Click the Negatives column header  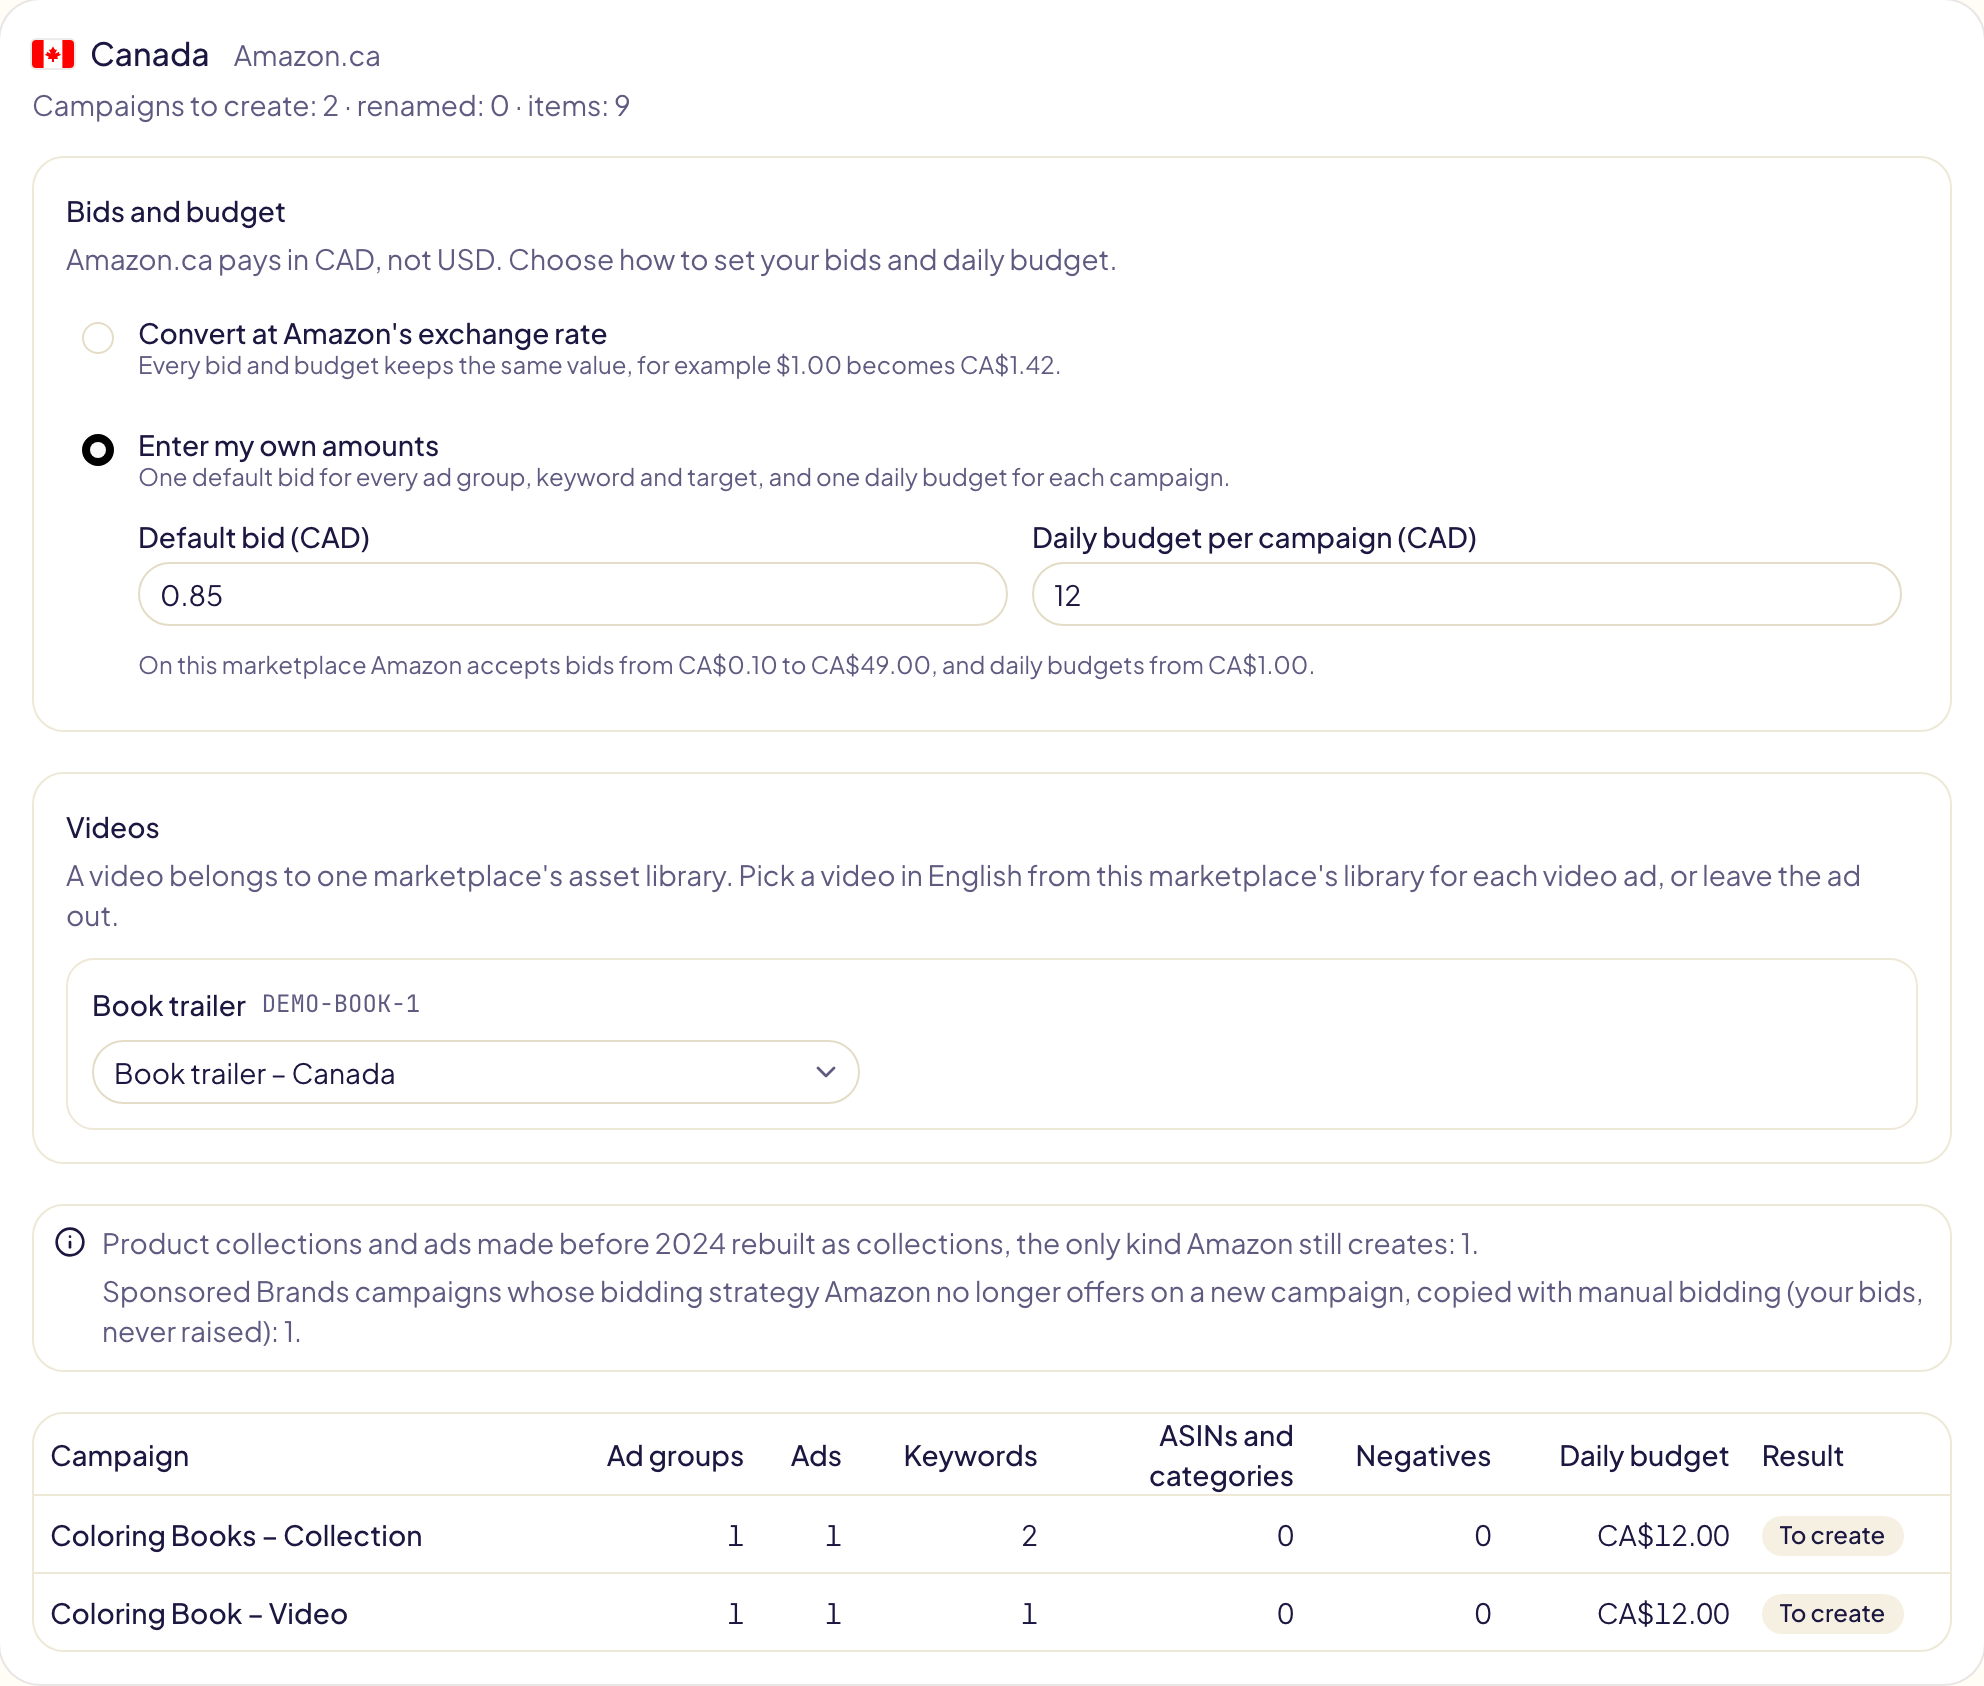coord(1423,1455)
